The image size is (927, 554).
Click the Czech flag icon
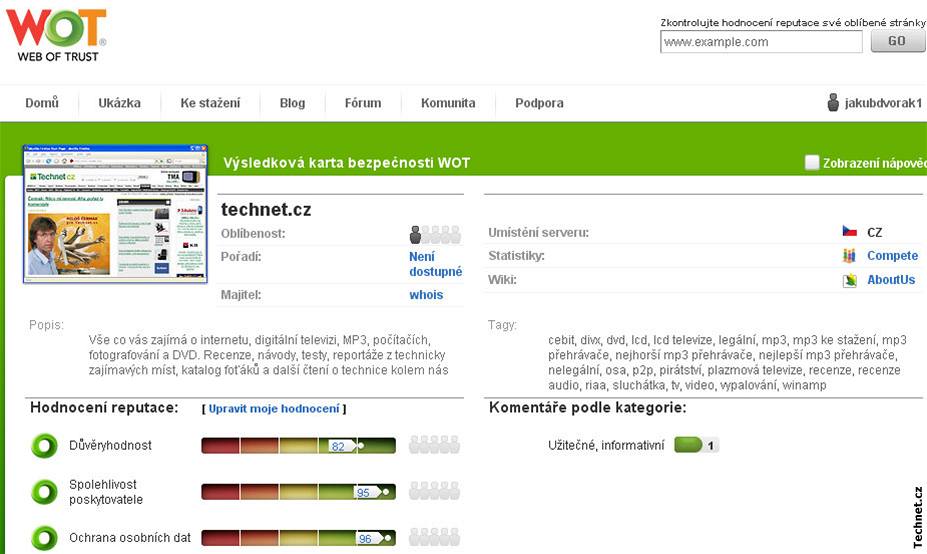(x=849, y=232)
